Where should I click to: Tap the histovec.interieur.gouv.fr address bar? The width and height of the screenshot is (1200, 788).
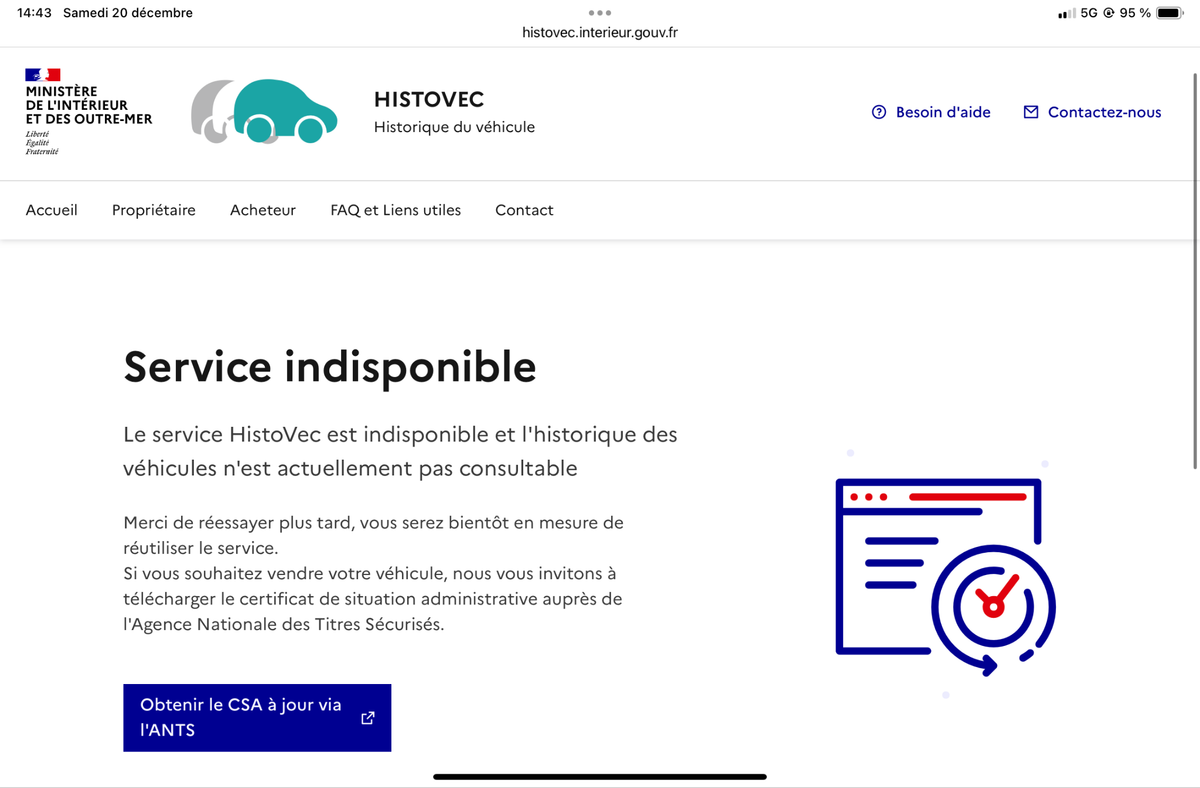coord(600,32)
